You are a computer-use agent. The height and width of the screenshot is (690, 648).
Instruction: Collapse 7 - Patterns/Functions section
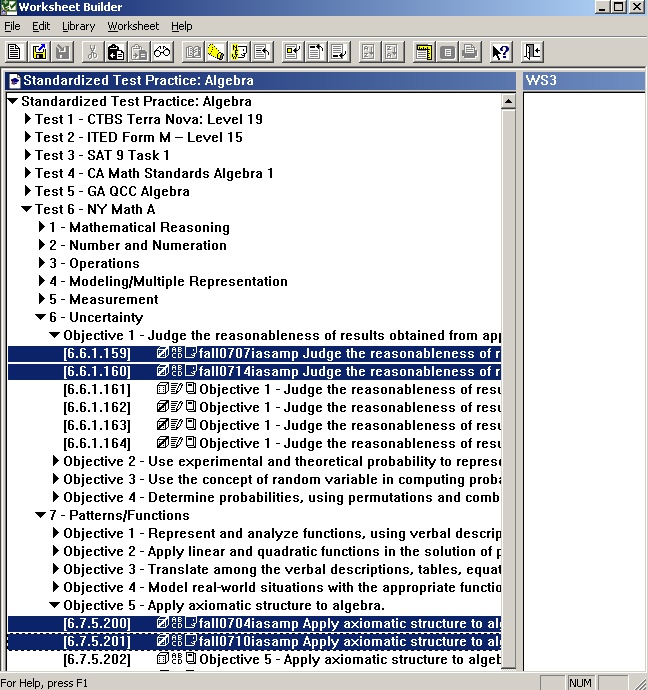pos(40,515)
